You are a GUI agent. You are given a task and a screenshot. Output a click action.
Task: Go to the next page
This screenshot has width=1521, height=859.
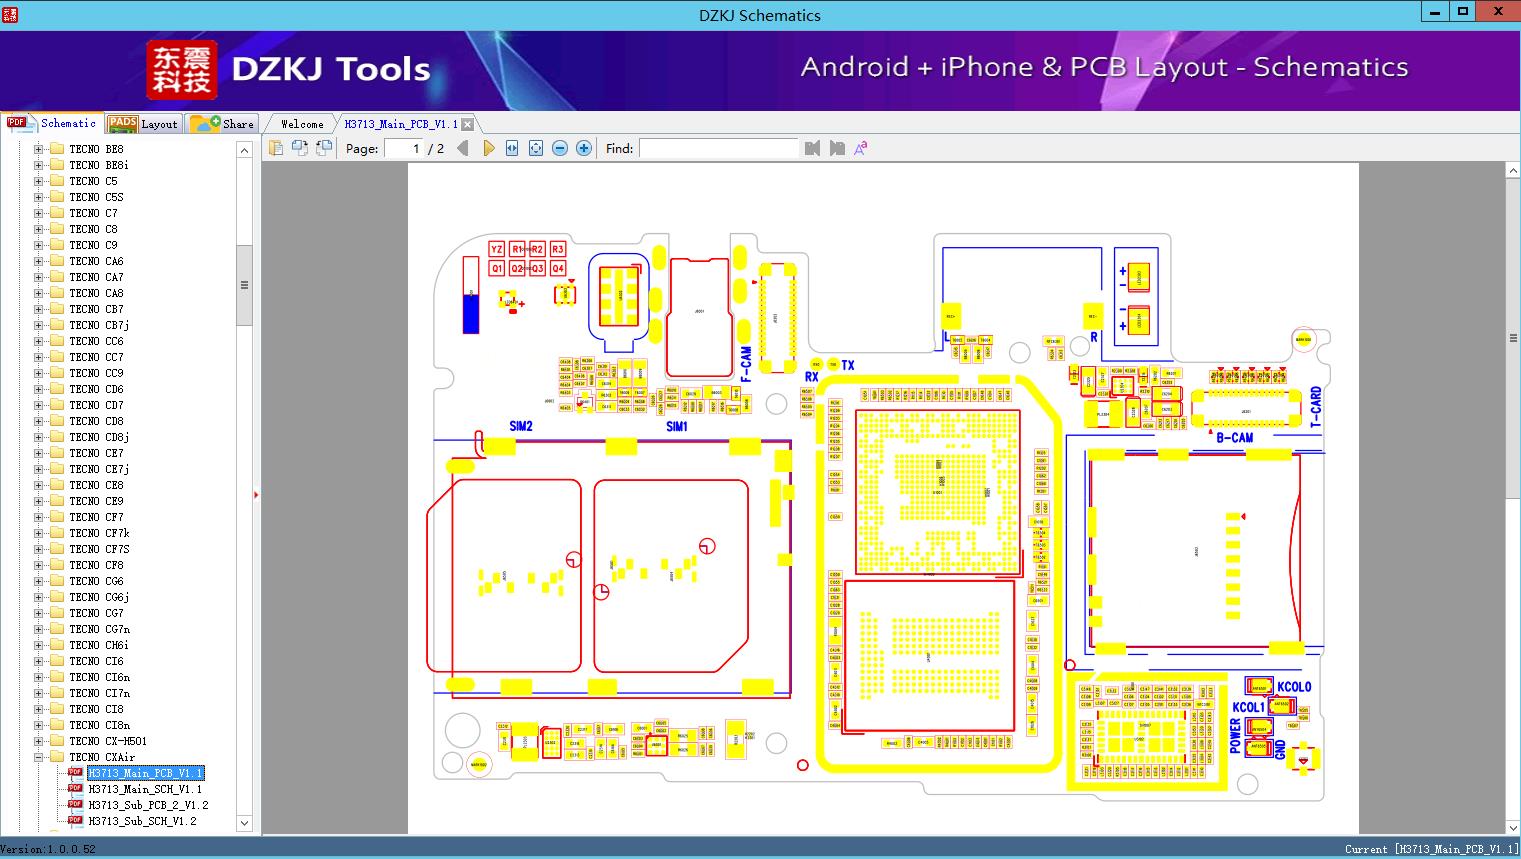click(488, 148)
